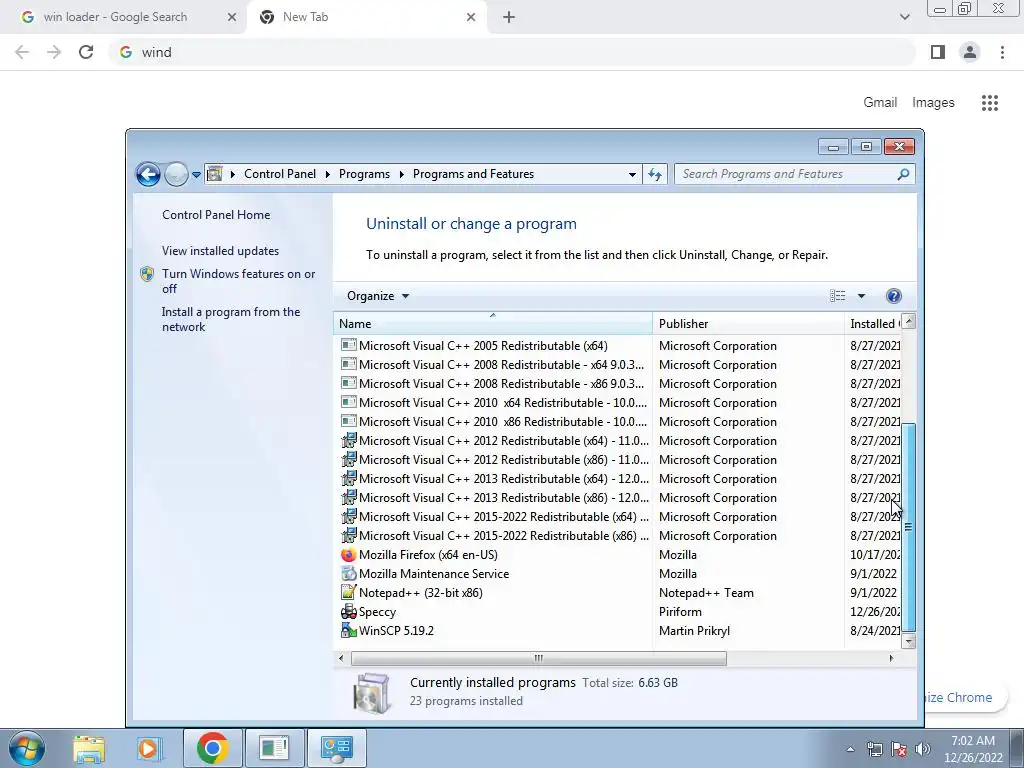1024x768 pixels.
Task: Switch to 'win loader - Google Search' Chrome tab
Action: [x=124, y=17]
